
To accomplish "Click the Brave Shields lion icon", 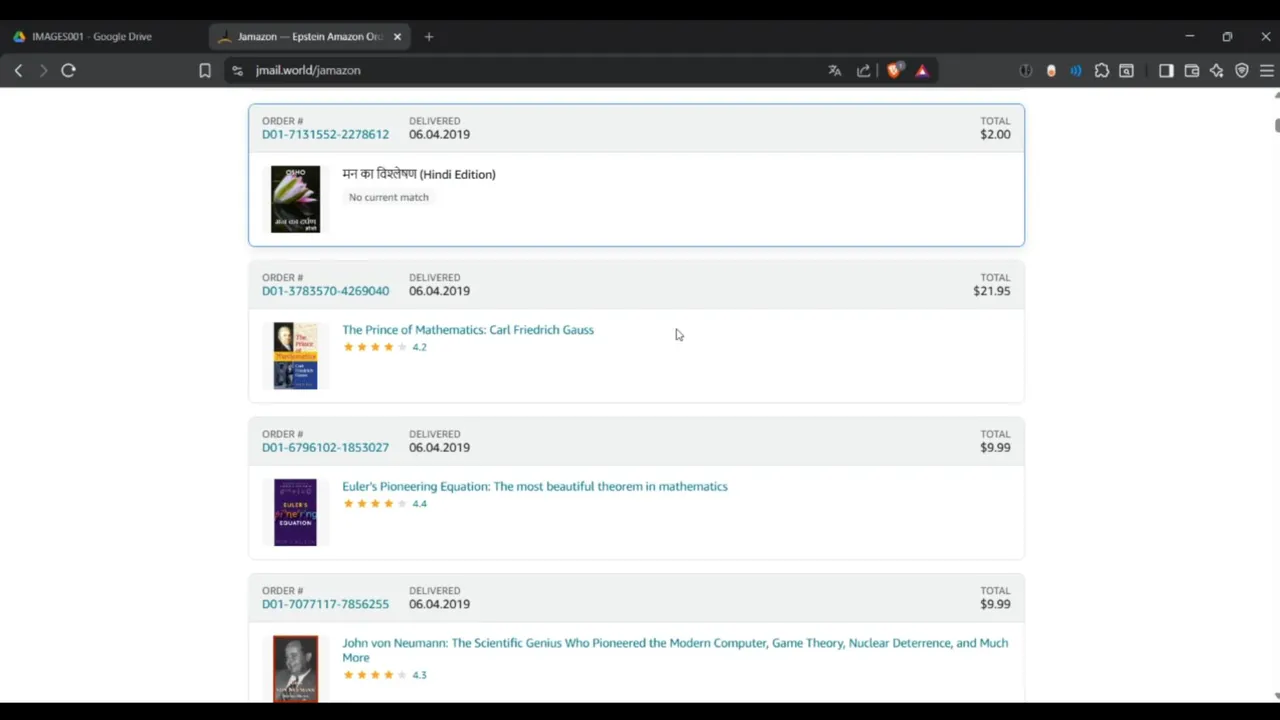I will (893, 70).
